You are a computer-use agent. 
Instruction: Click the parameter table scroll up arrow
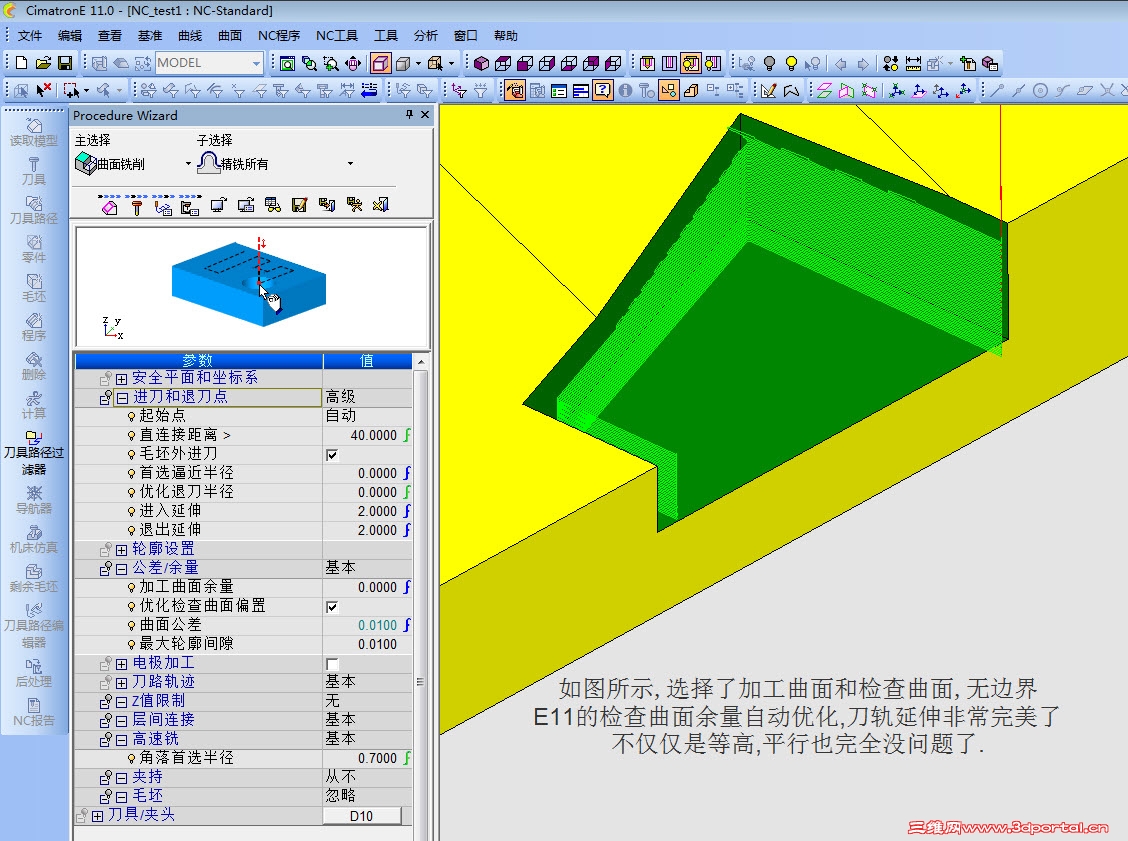422,361
